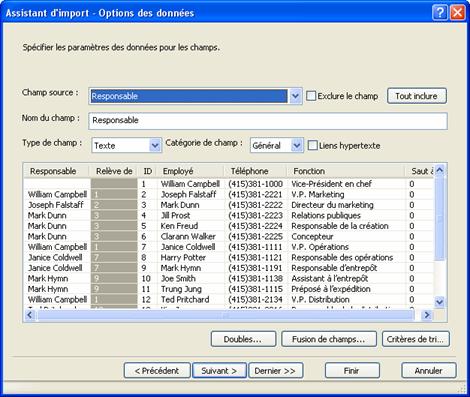Screen dimensions: 470x397
Task: Open the Doubles… dialog button
Action: point(243,339)
